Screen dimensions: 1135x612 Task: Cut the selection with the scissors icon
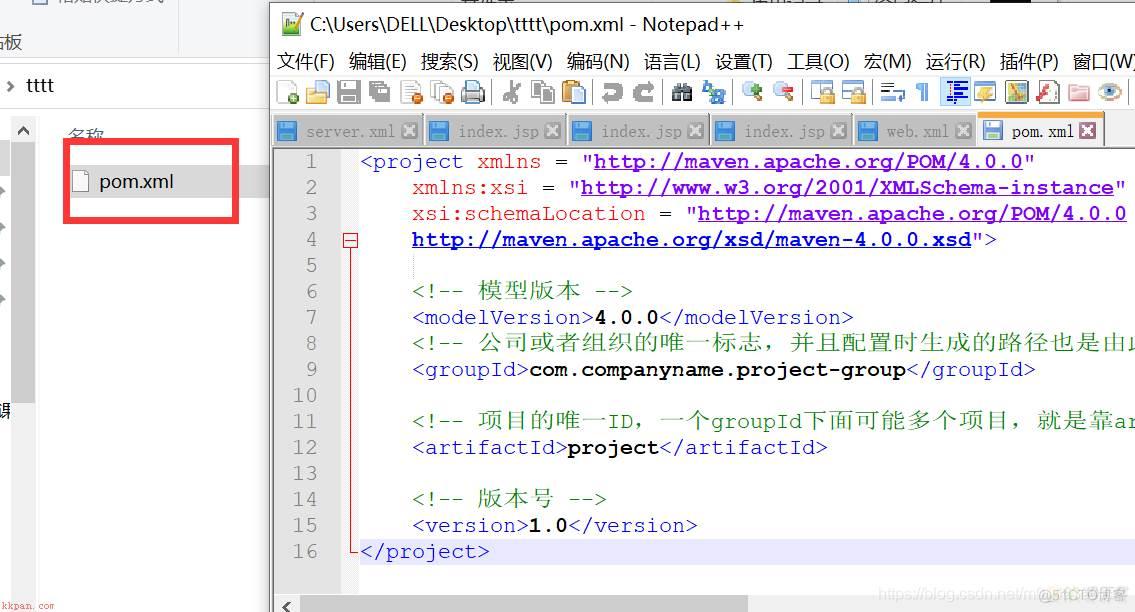pyautogui.click(x=511, y=92)
